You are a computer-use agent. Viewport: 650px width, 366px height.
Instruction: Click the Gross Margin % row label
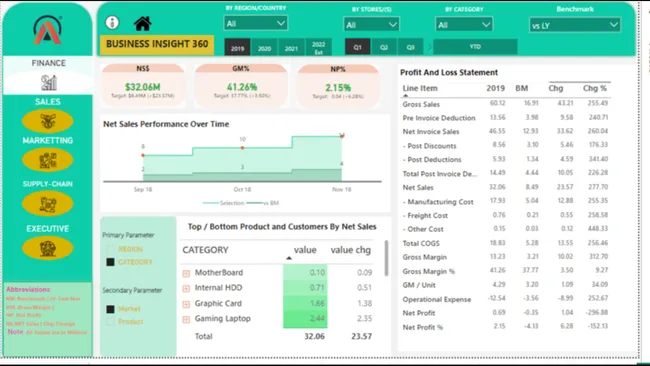tap(429, 271)
